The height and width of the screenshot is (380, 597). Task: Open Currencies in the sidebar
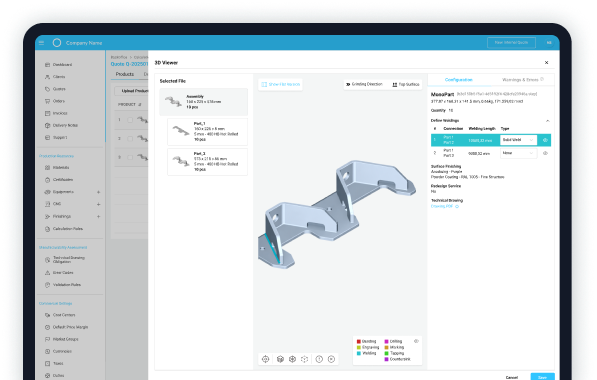(58, 351)
